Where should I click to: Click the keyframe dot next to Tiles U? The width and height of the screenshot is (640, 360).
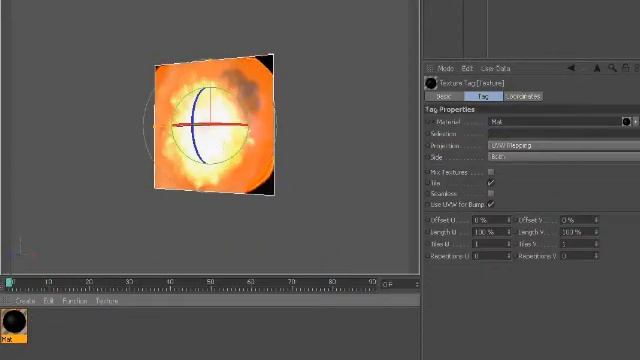[x=428, y=244]
